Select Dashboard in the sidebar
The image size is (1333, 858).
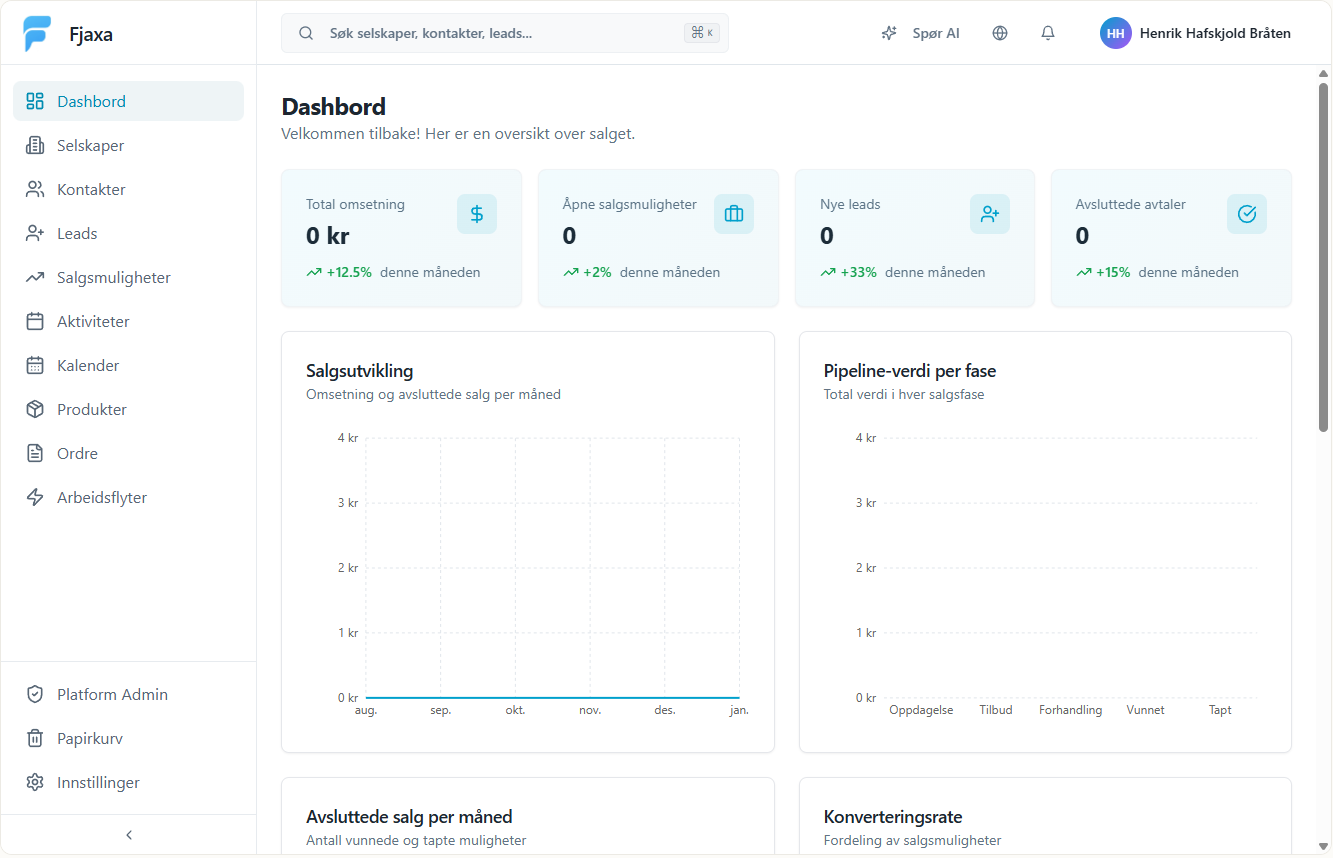(91, 101)
